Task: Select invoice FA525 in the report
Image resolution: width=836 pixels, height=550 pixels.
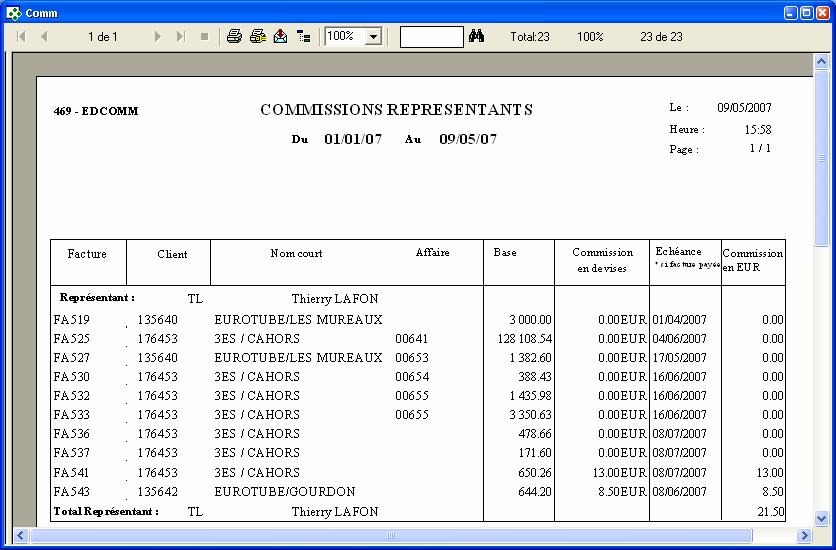Action: point(72,339)
